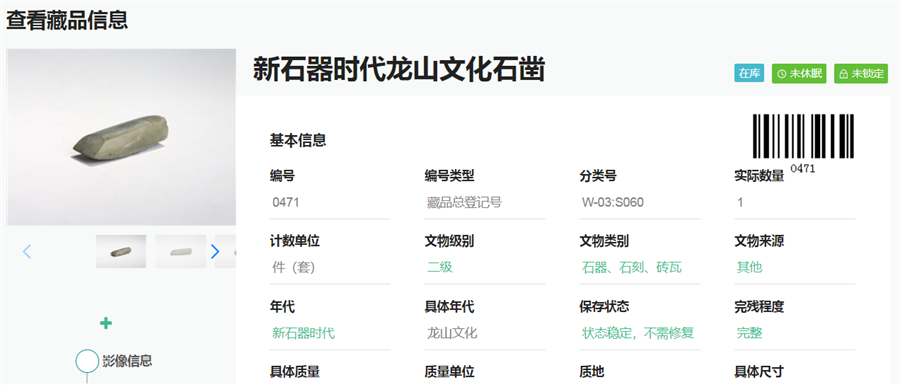Click the 编号类型 field 藏品总登记号
The width and height of the screenshot is (900, 387).
(x=485, y=203)
